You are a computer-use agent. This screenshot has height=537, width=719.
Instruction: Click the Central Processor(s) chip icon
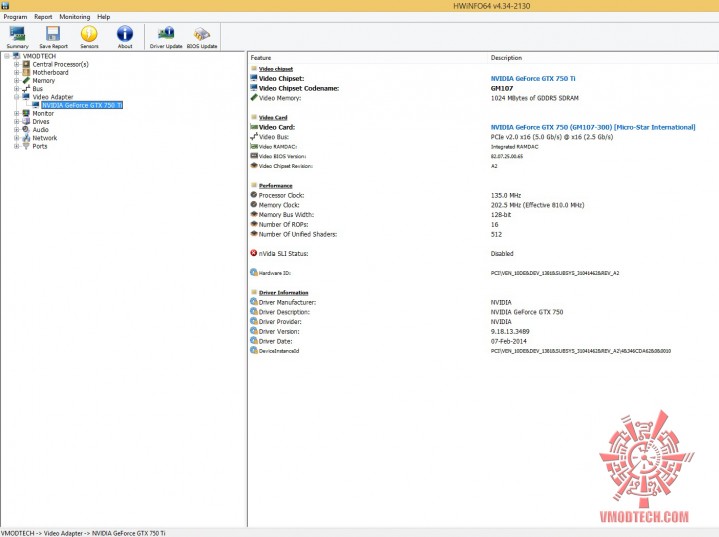[26, 64]
